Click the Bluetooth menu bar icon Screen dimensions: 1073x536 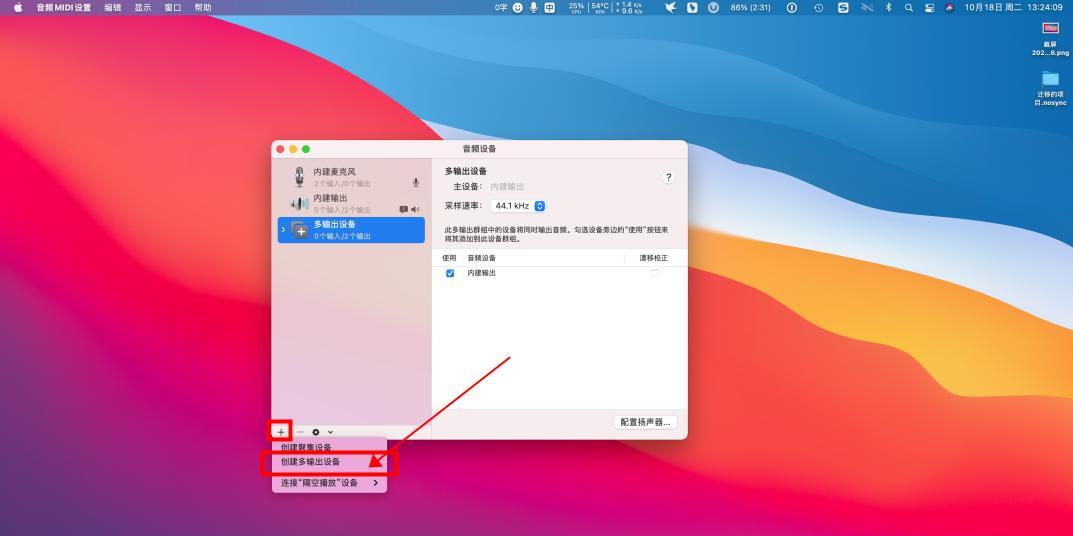[889, 8]
